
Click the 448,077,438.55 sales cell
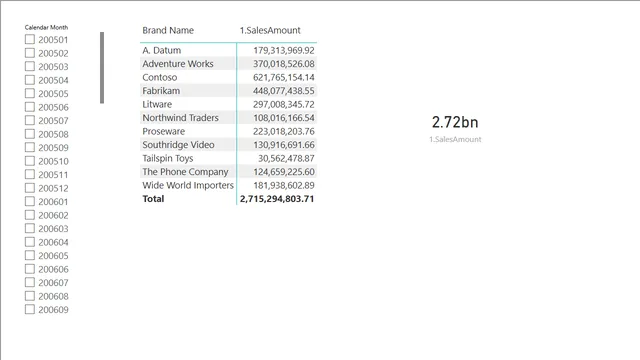284,91
